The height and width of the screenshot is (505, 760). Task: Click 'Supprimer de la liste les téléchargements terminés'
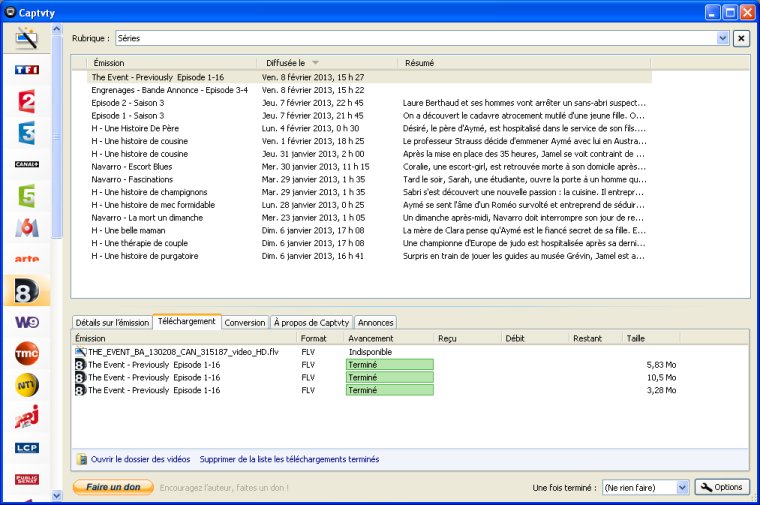[x=289, y=459]
